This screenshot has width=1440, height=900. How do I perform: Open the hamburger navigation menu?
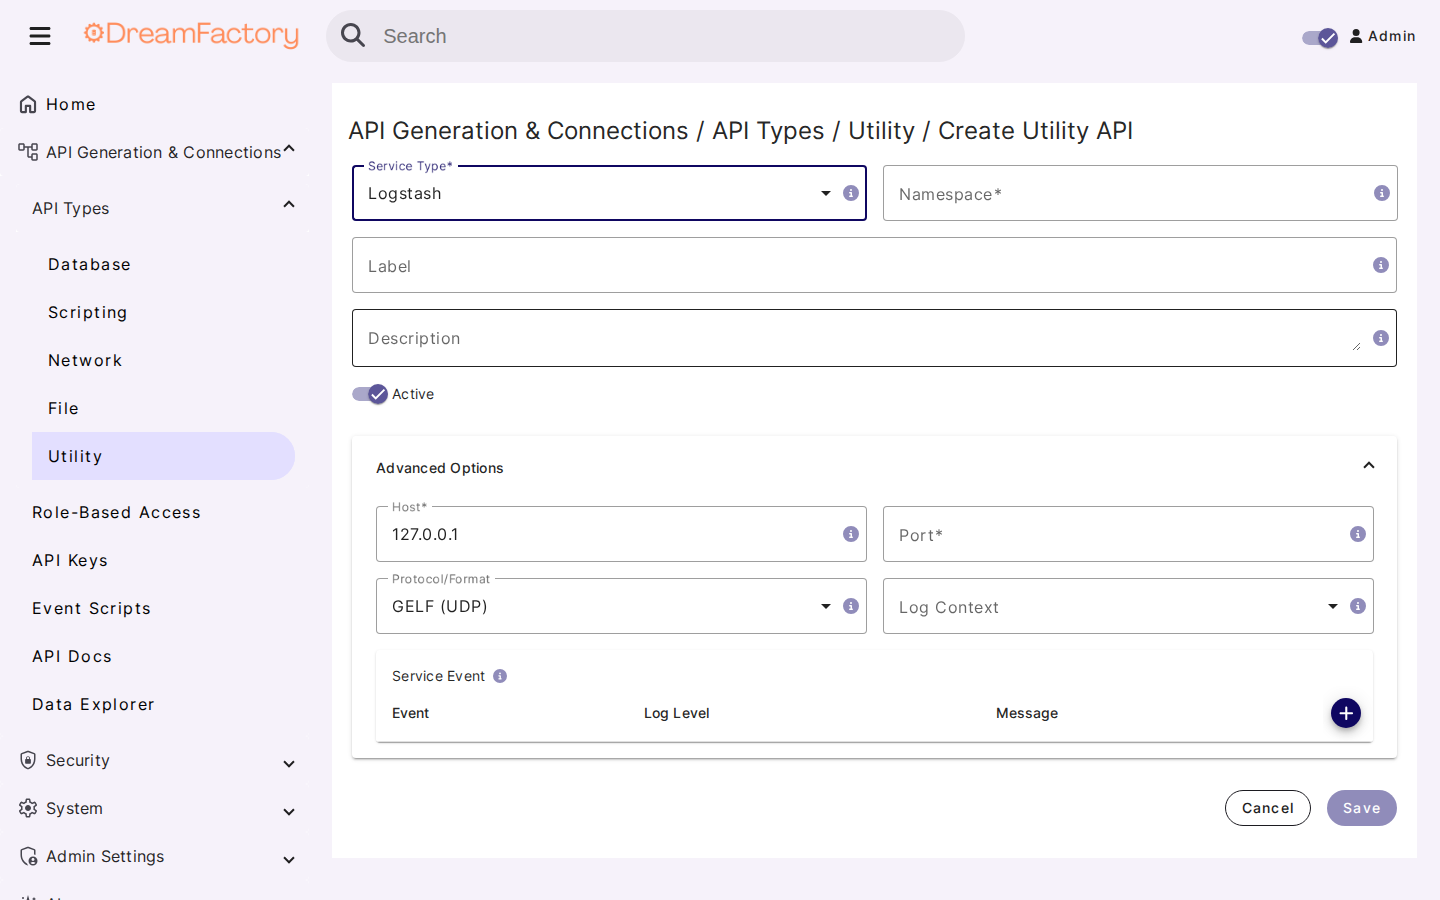pyautogui.click(x=40, y=36)
